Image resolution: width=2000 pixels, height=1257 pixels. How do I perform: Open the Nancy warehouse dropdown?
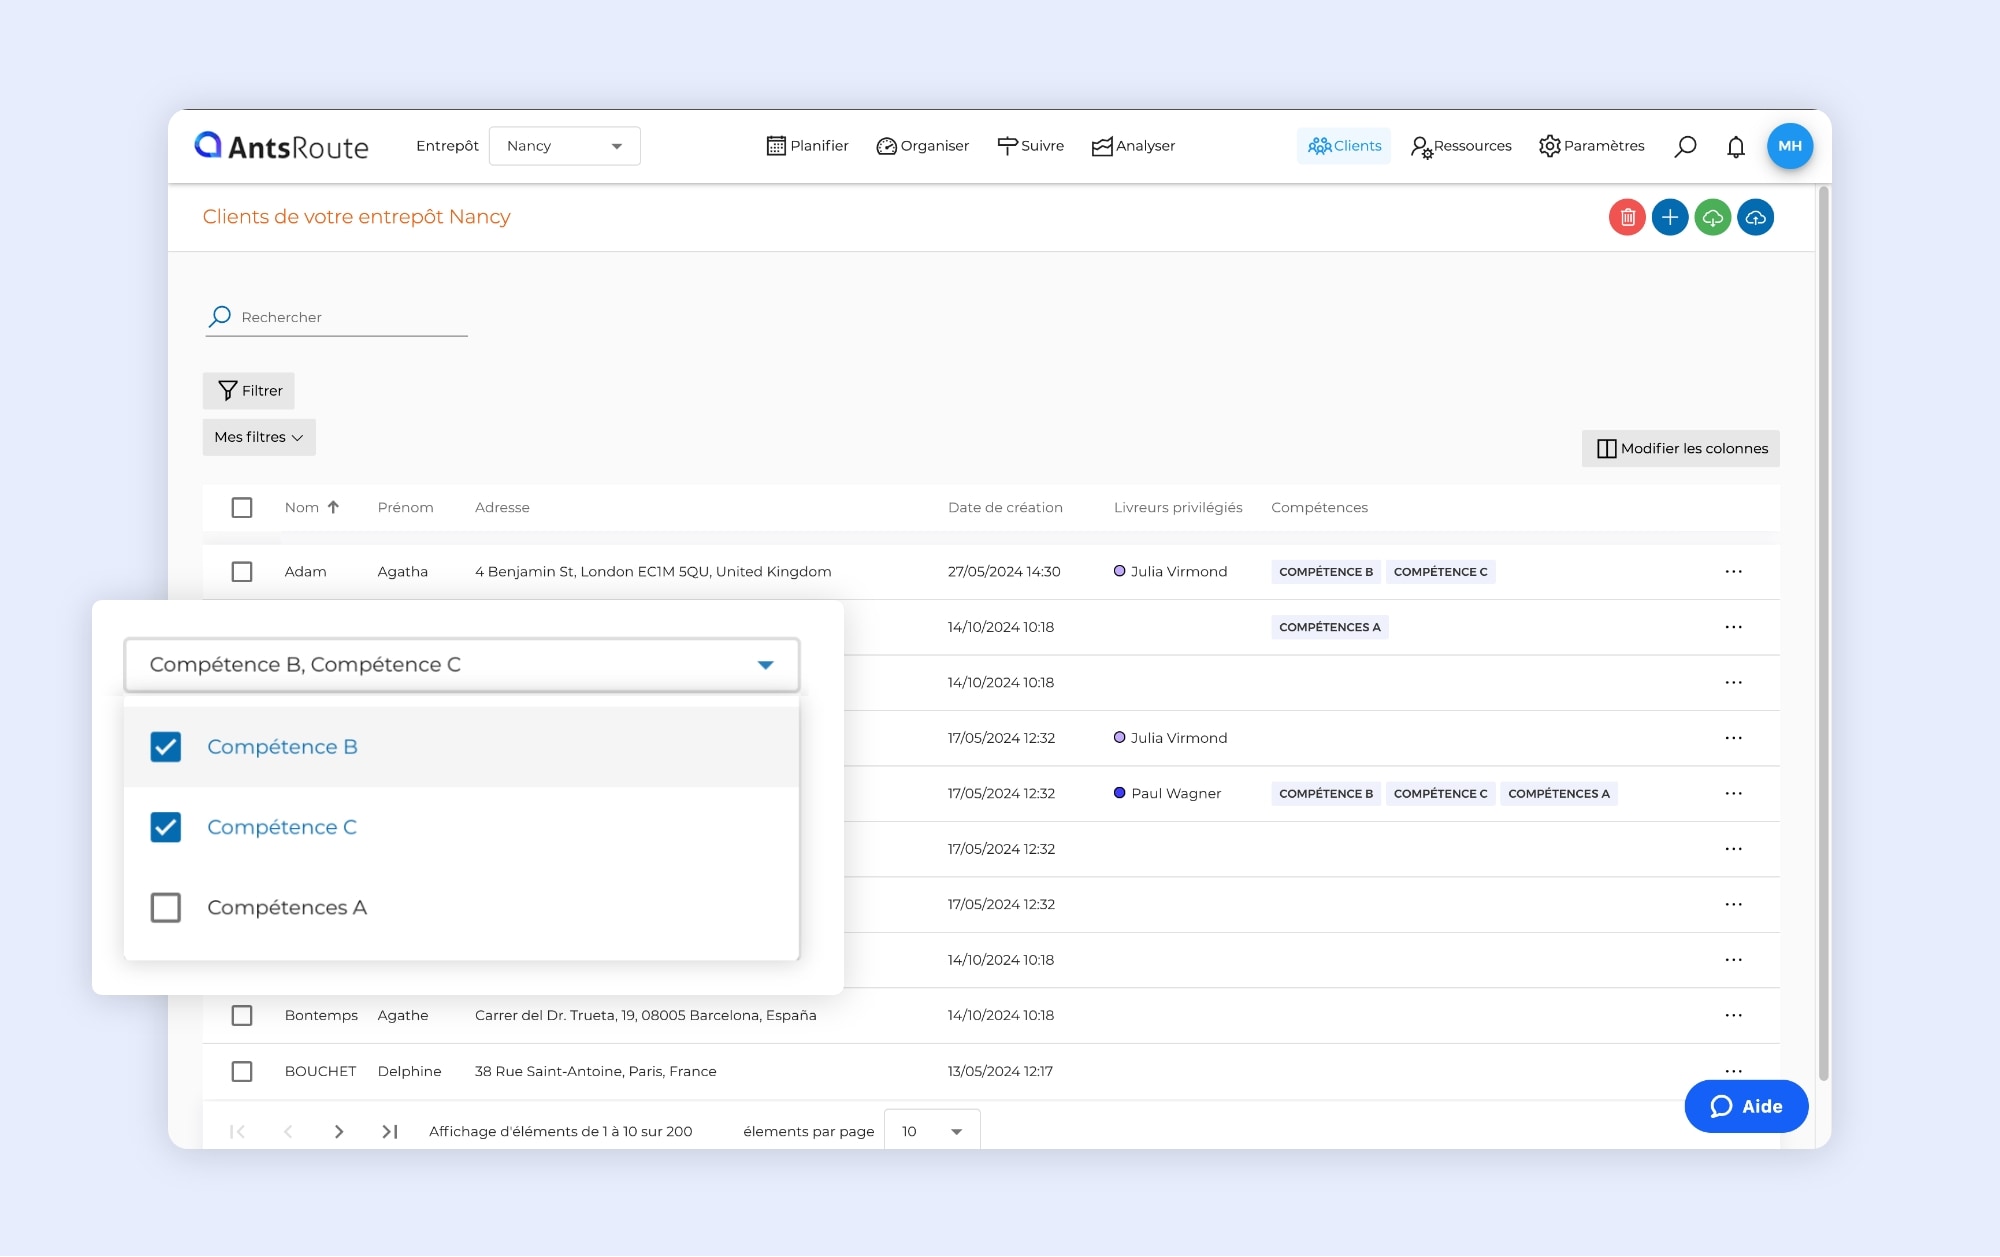tap(564, 146)
